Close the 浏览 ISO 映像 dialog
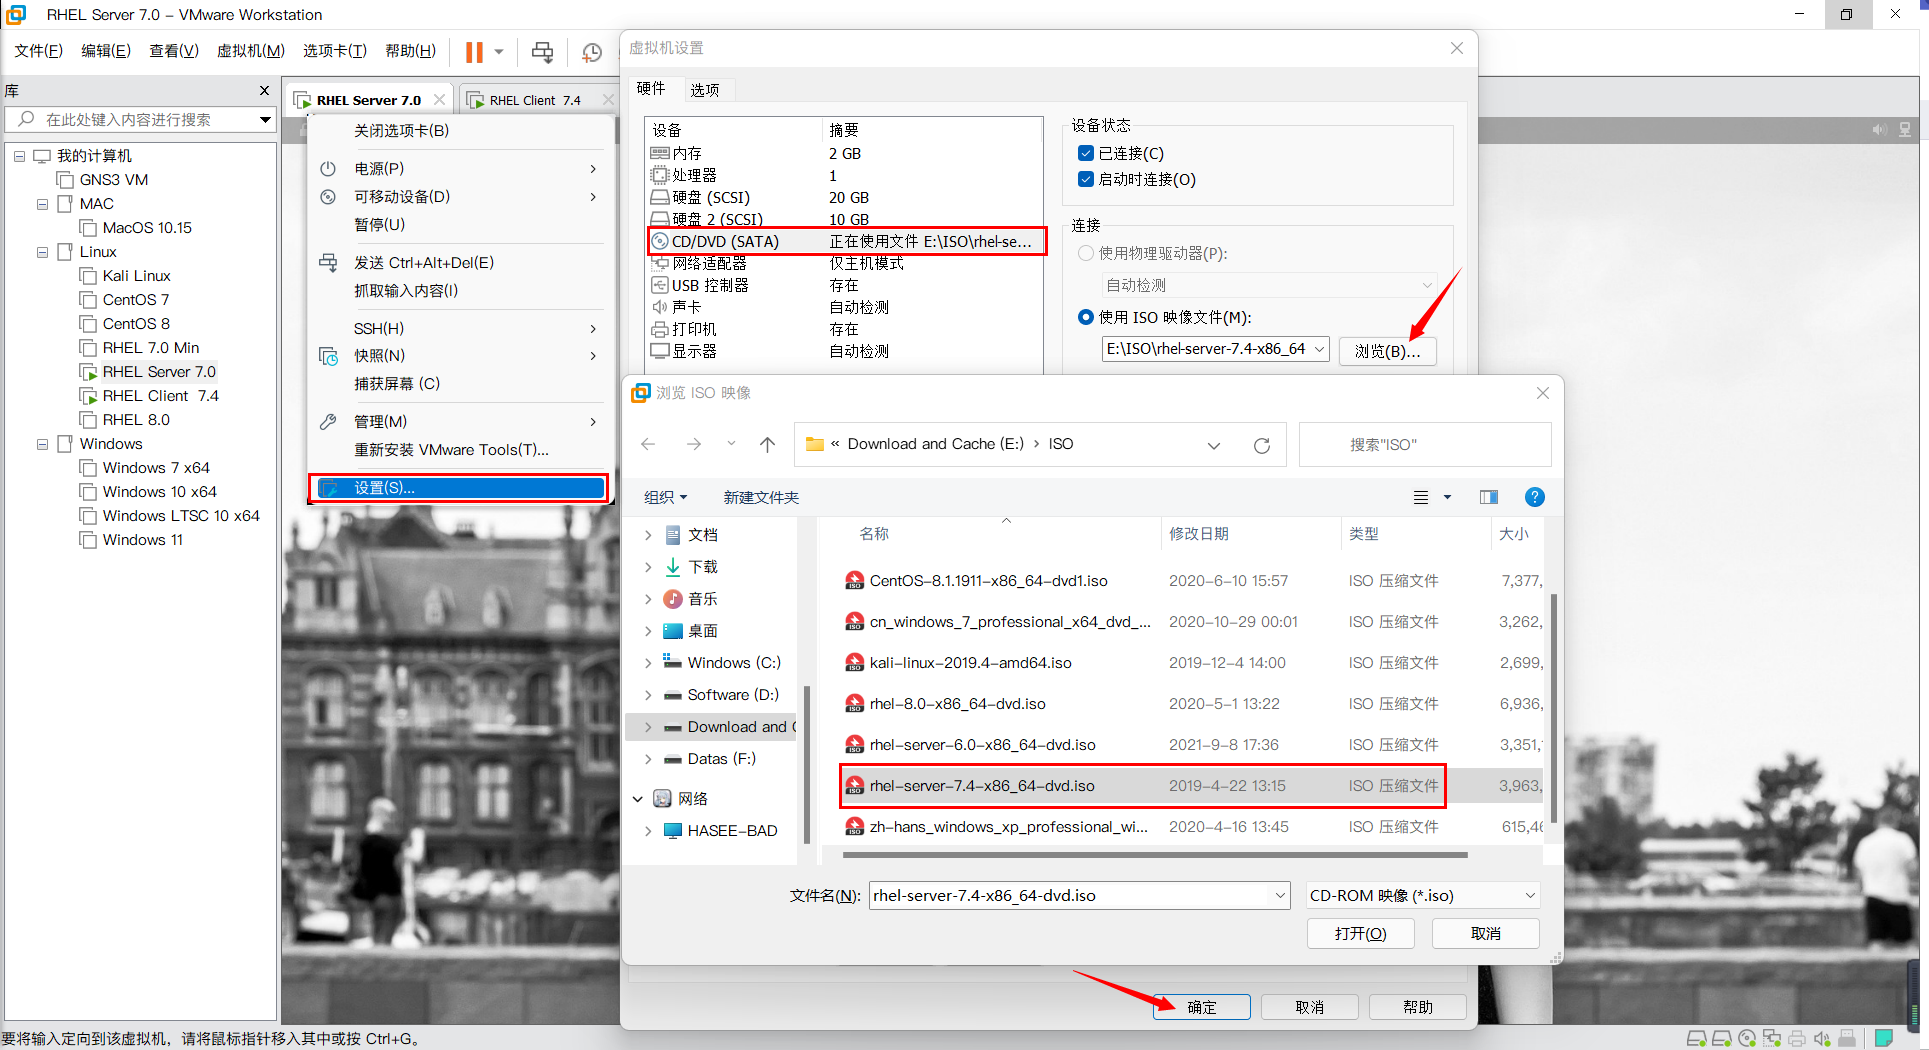 click(x=1543, y=393)
